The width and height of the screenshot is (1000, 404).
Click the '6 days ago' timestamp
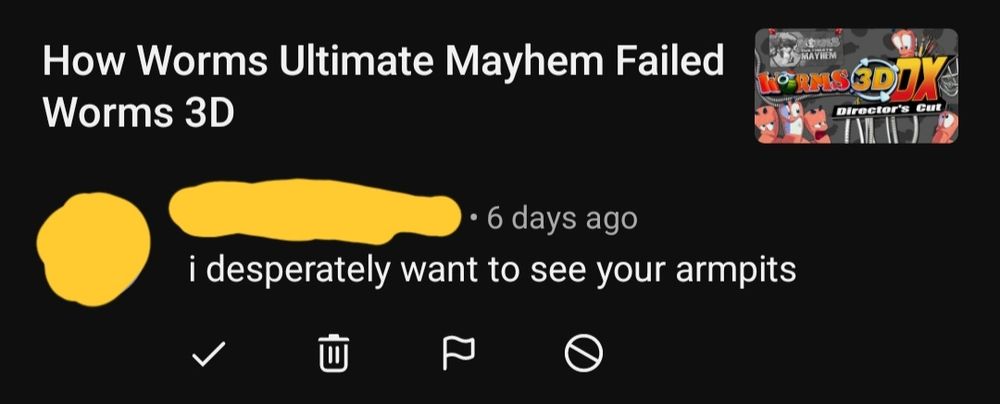(562, 219)
